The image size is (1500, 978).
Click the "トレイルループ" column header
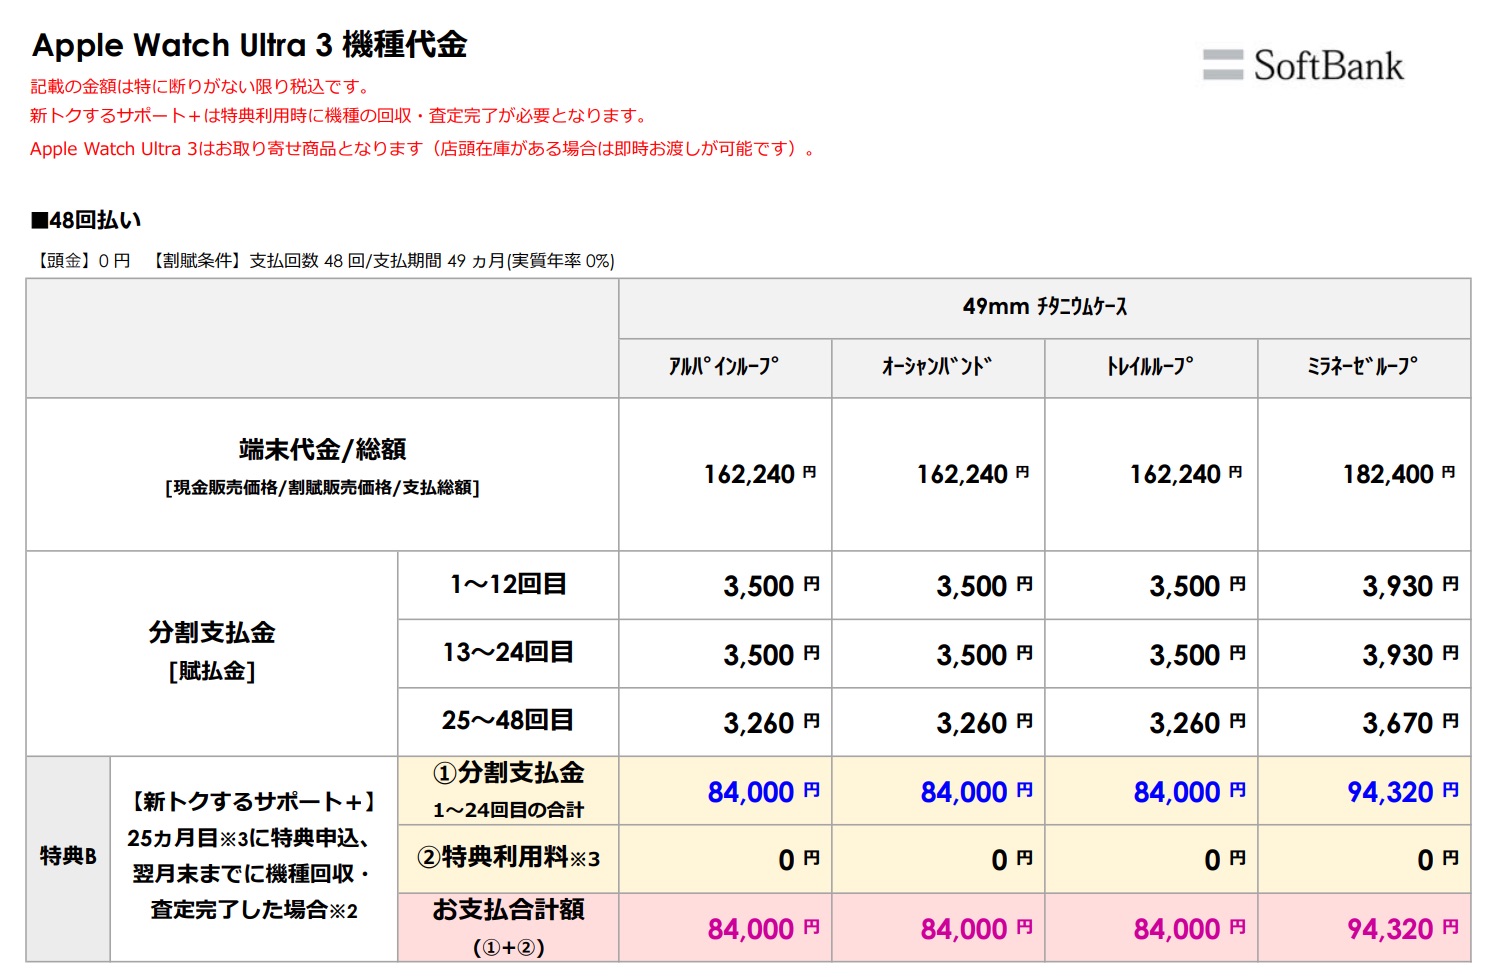(x=1151, y=367)
